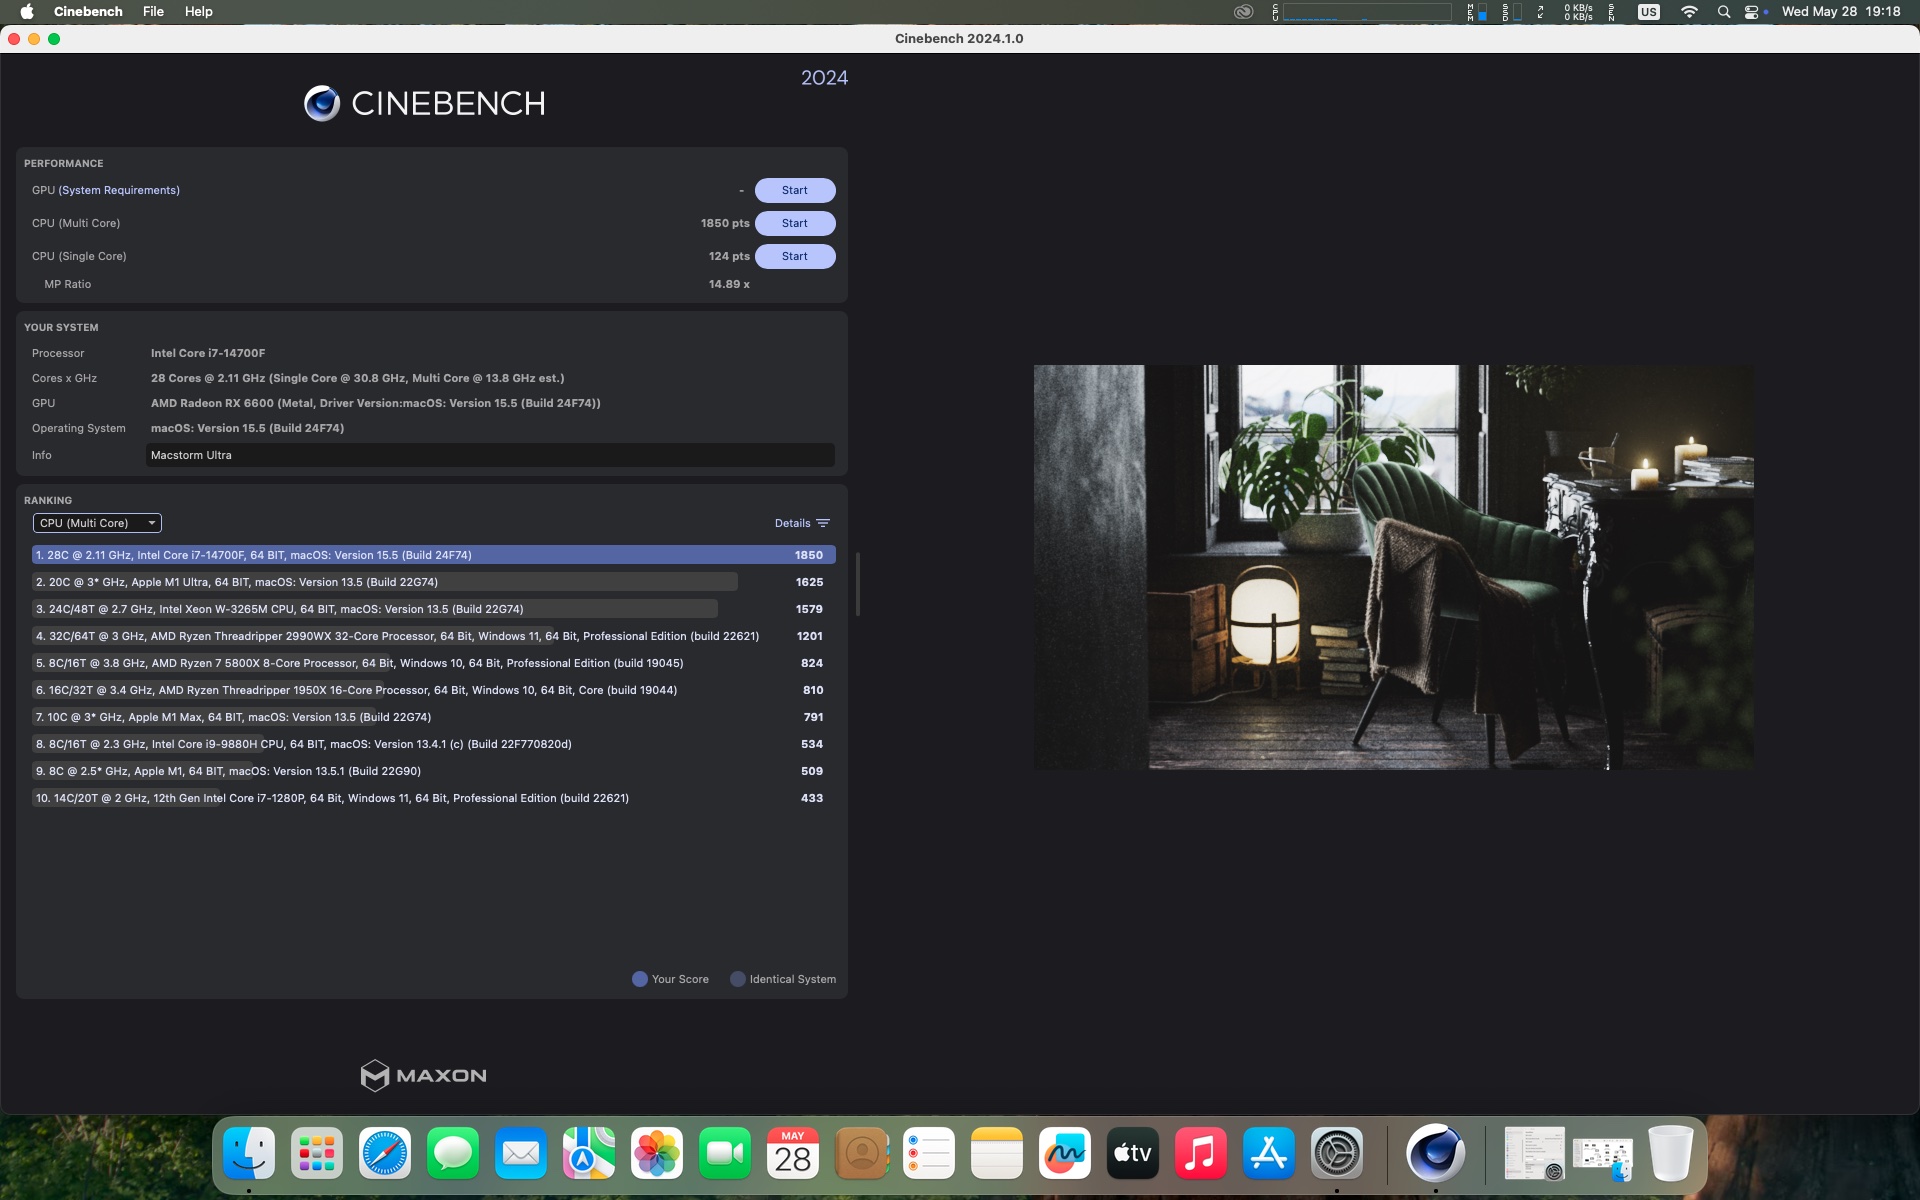Click the Your Score legend color dot
The height and width of the screenshot is (1200, 1920).
click(640, 979)
